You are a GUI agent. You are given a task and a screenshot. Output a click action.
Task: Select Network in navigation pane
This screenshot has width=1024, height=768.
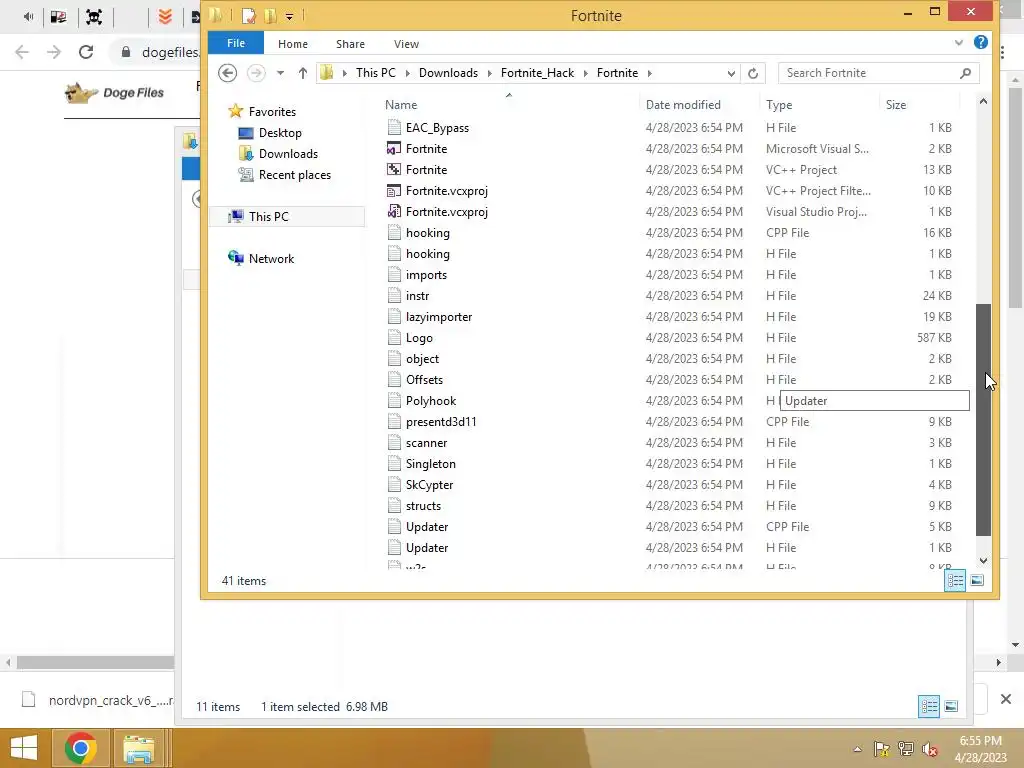click(x=271, y=259)
